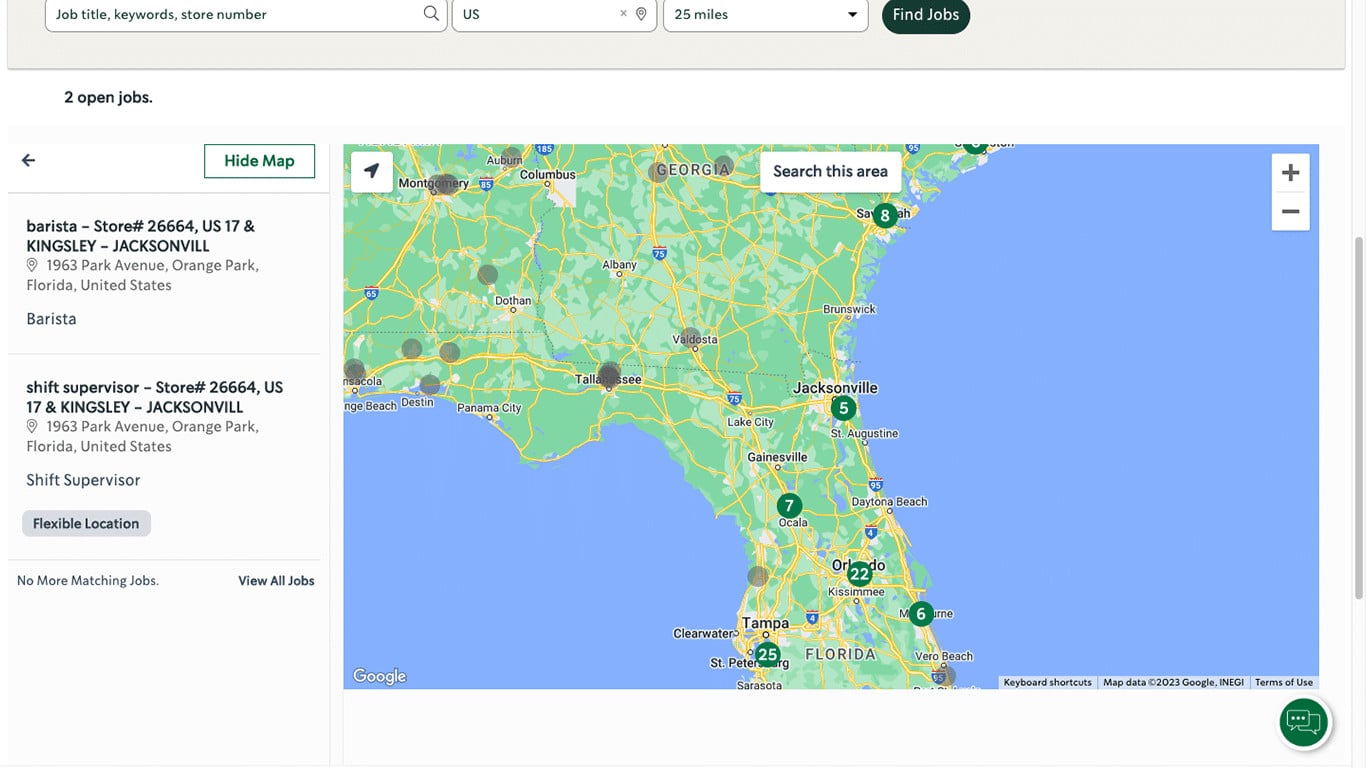The image size is (1366, 768).
Task: Center map using the my-location arrow icon
Action: pos(372,171)
